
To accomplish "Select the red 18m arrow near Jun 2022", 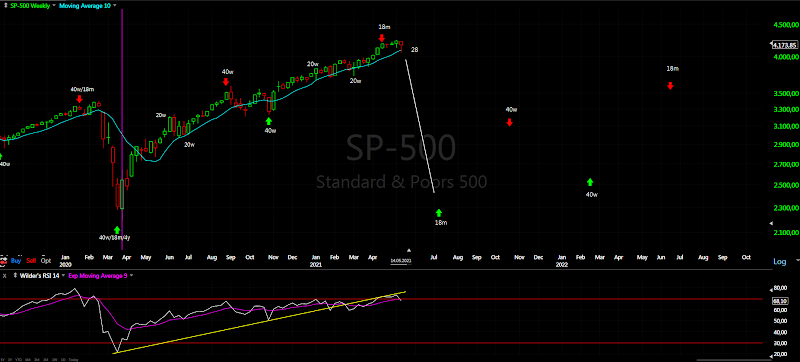I will pyautogui.click(x=670, y=86).
